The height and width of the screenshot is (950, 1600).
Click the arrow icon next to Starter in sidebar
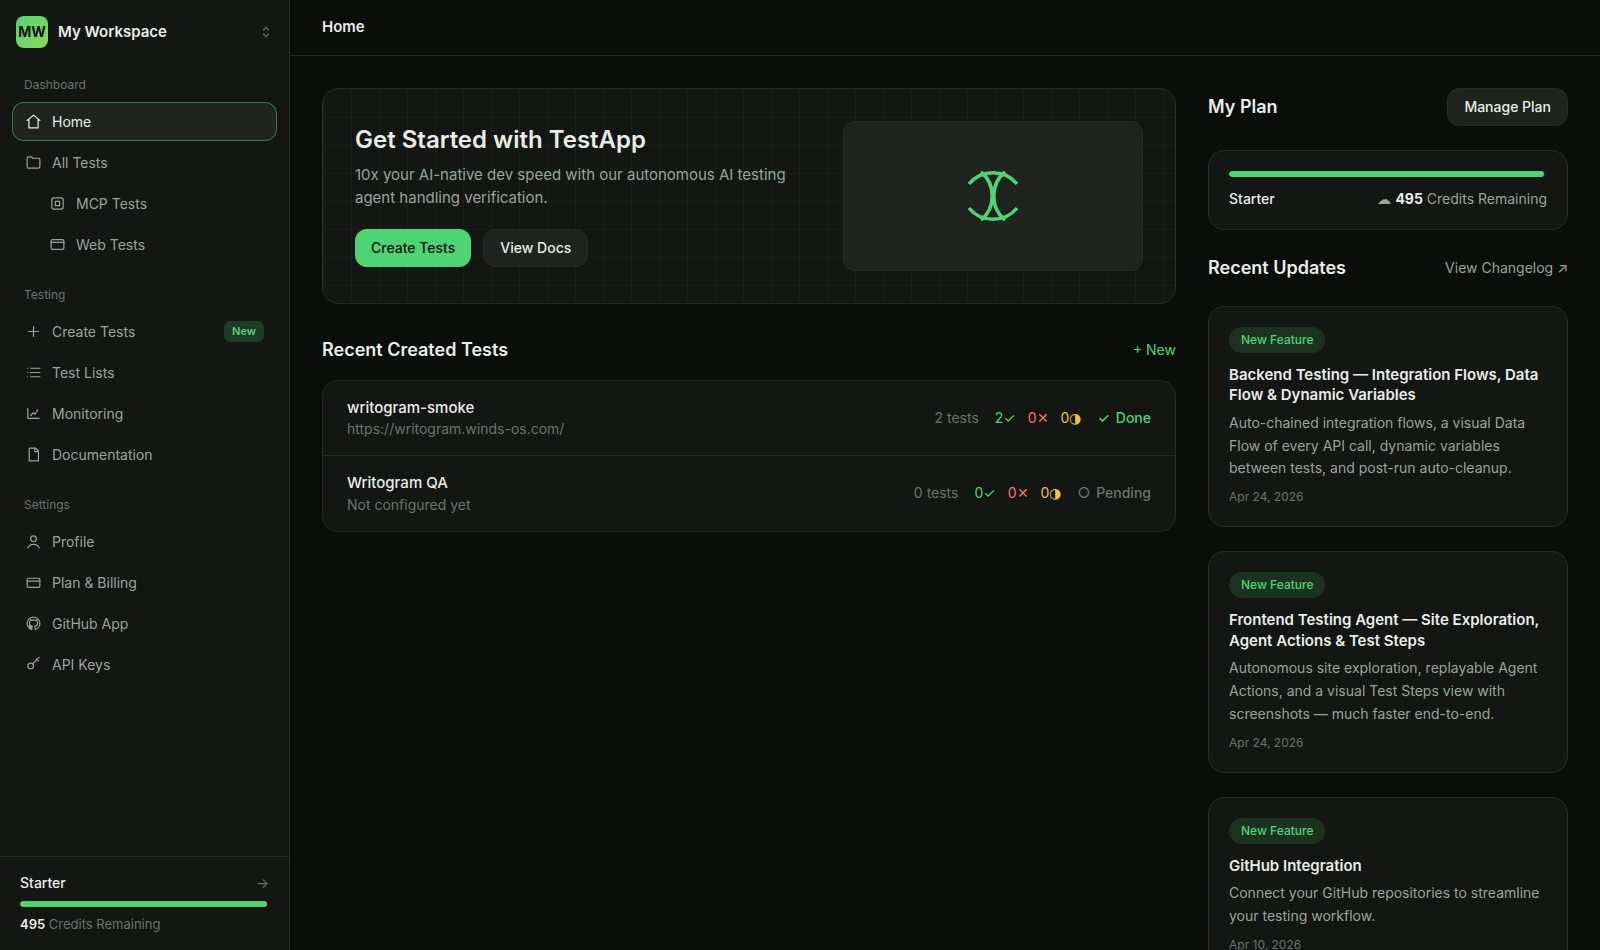point(262,883)
